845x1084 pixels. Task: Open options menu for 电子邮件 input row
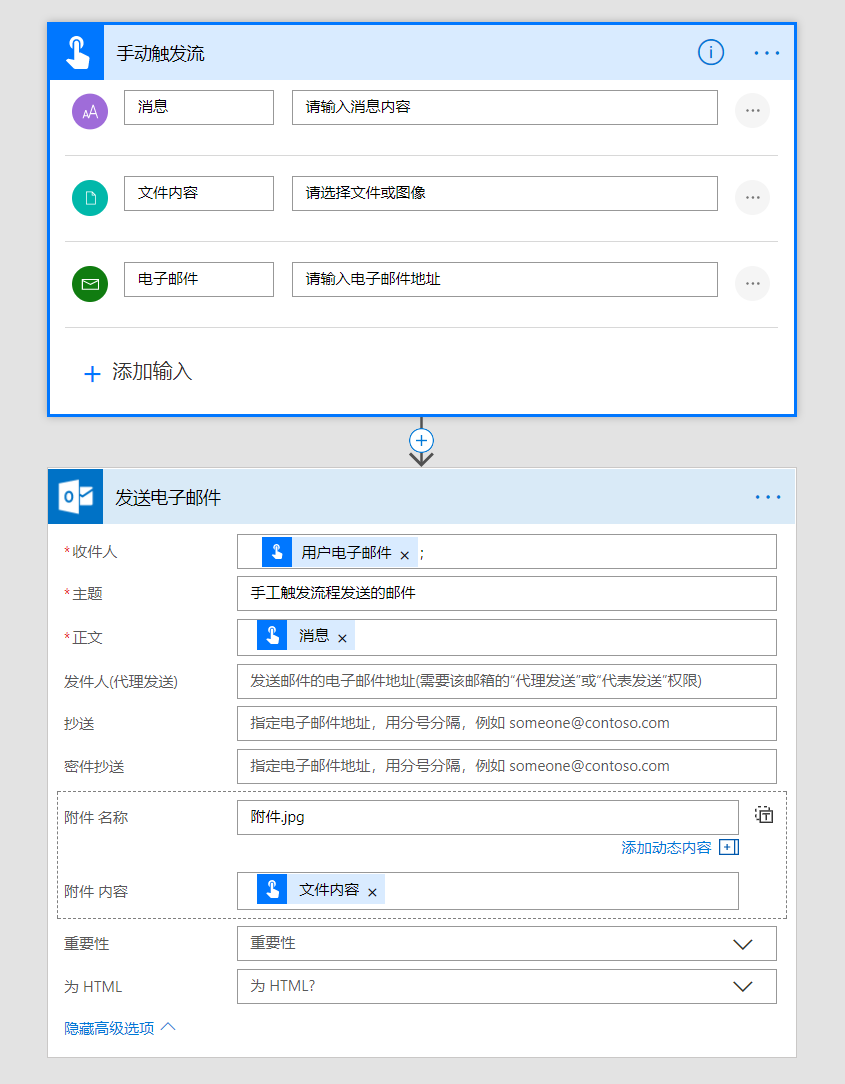tap(752, 283)
